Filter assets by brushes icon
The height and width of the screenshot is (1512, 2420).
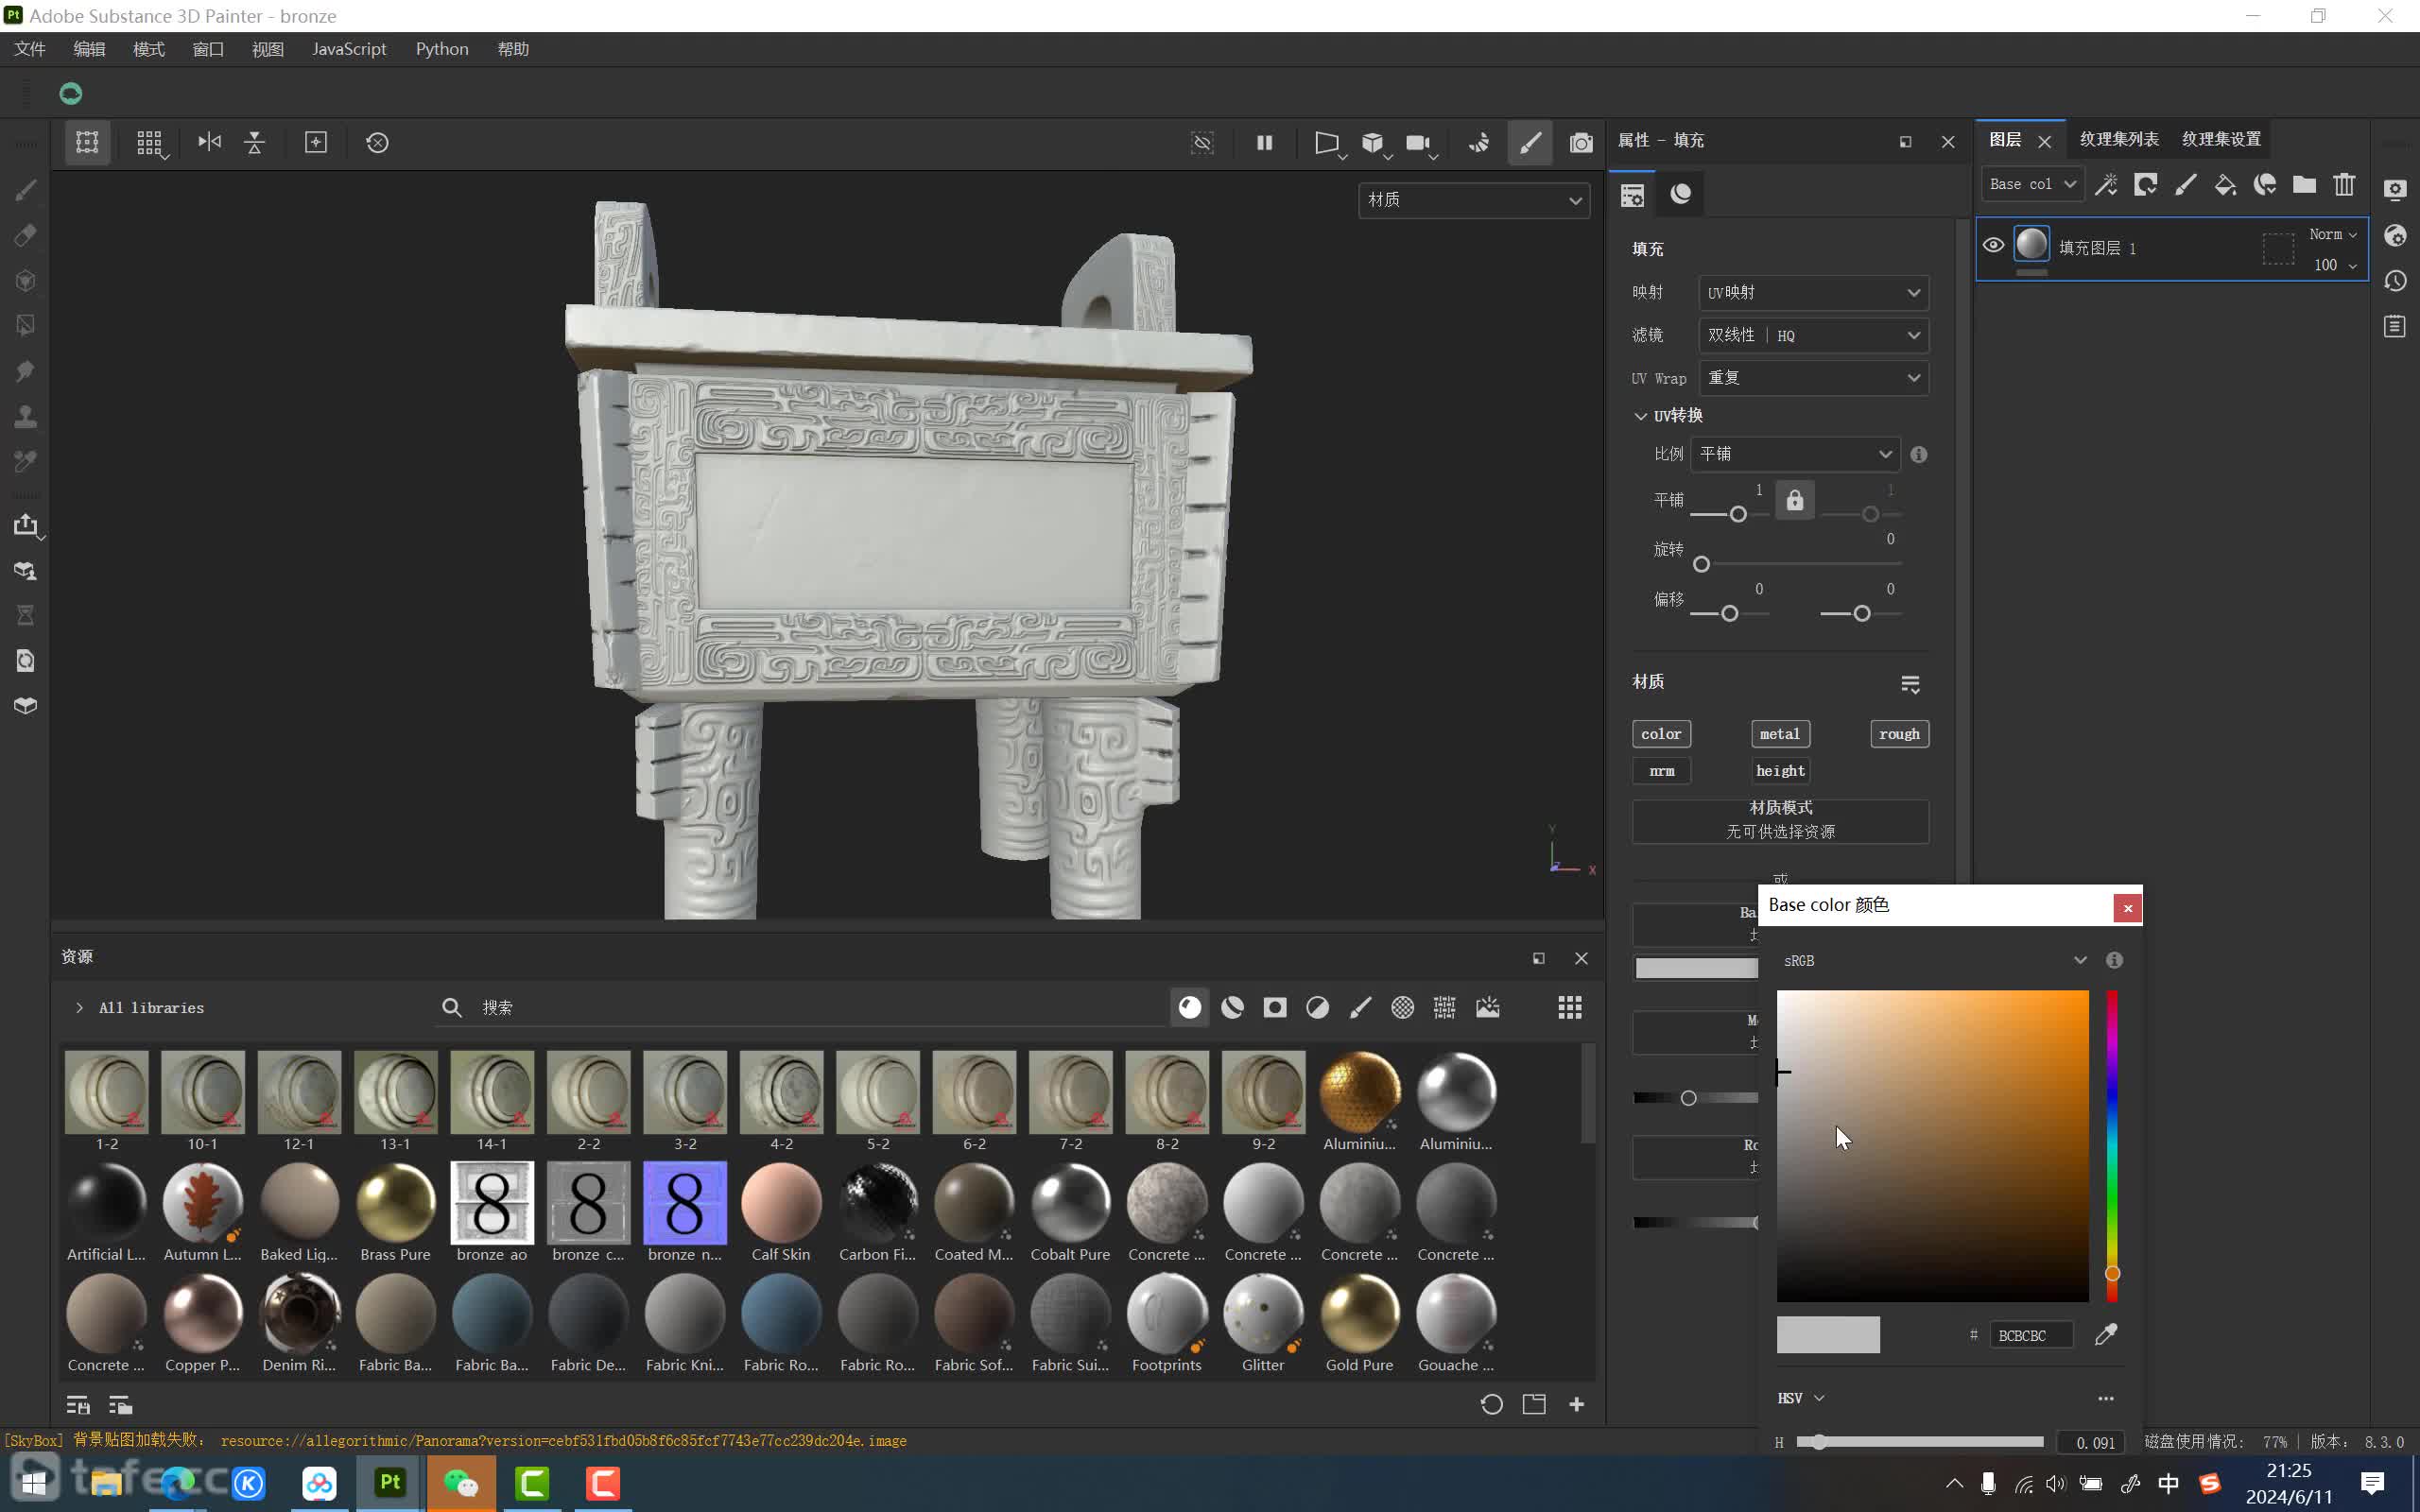[x=1360, y=1007]
